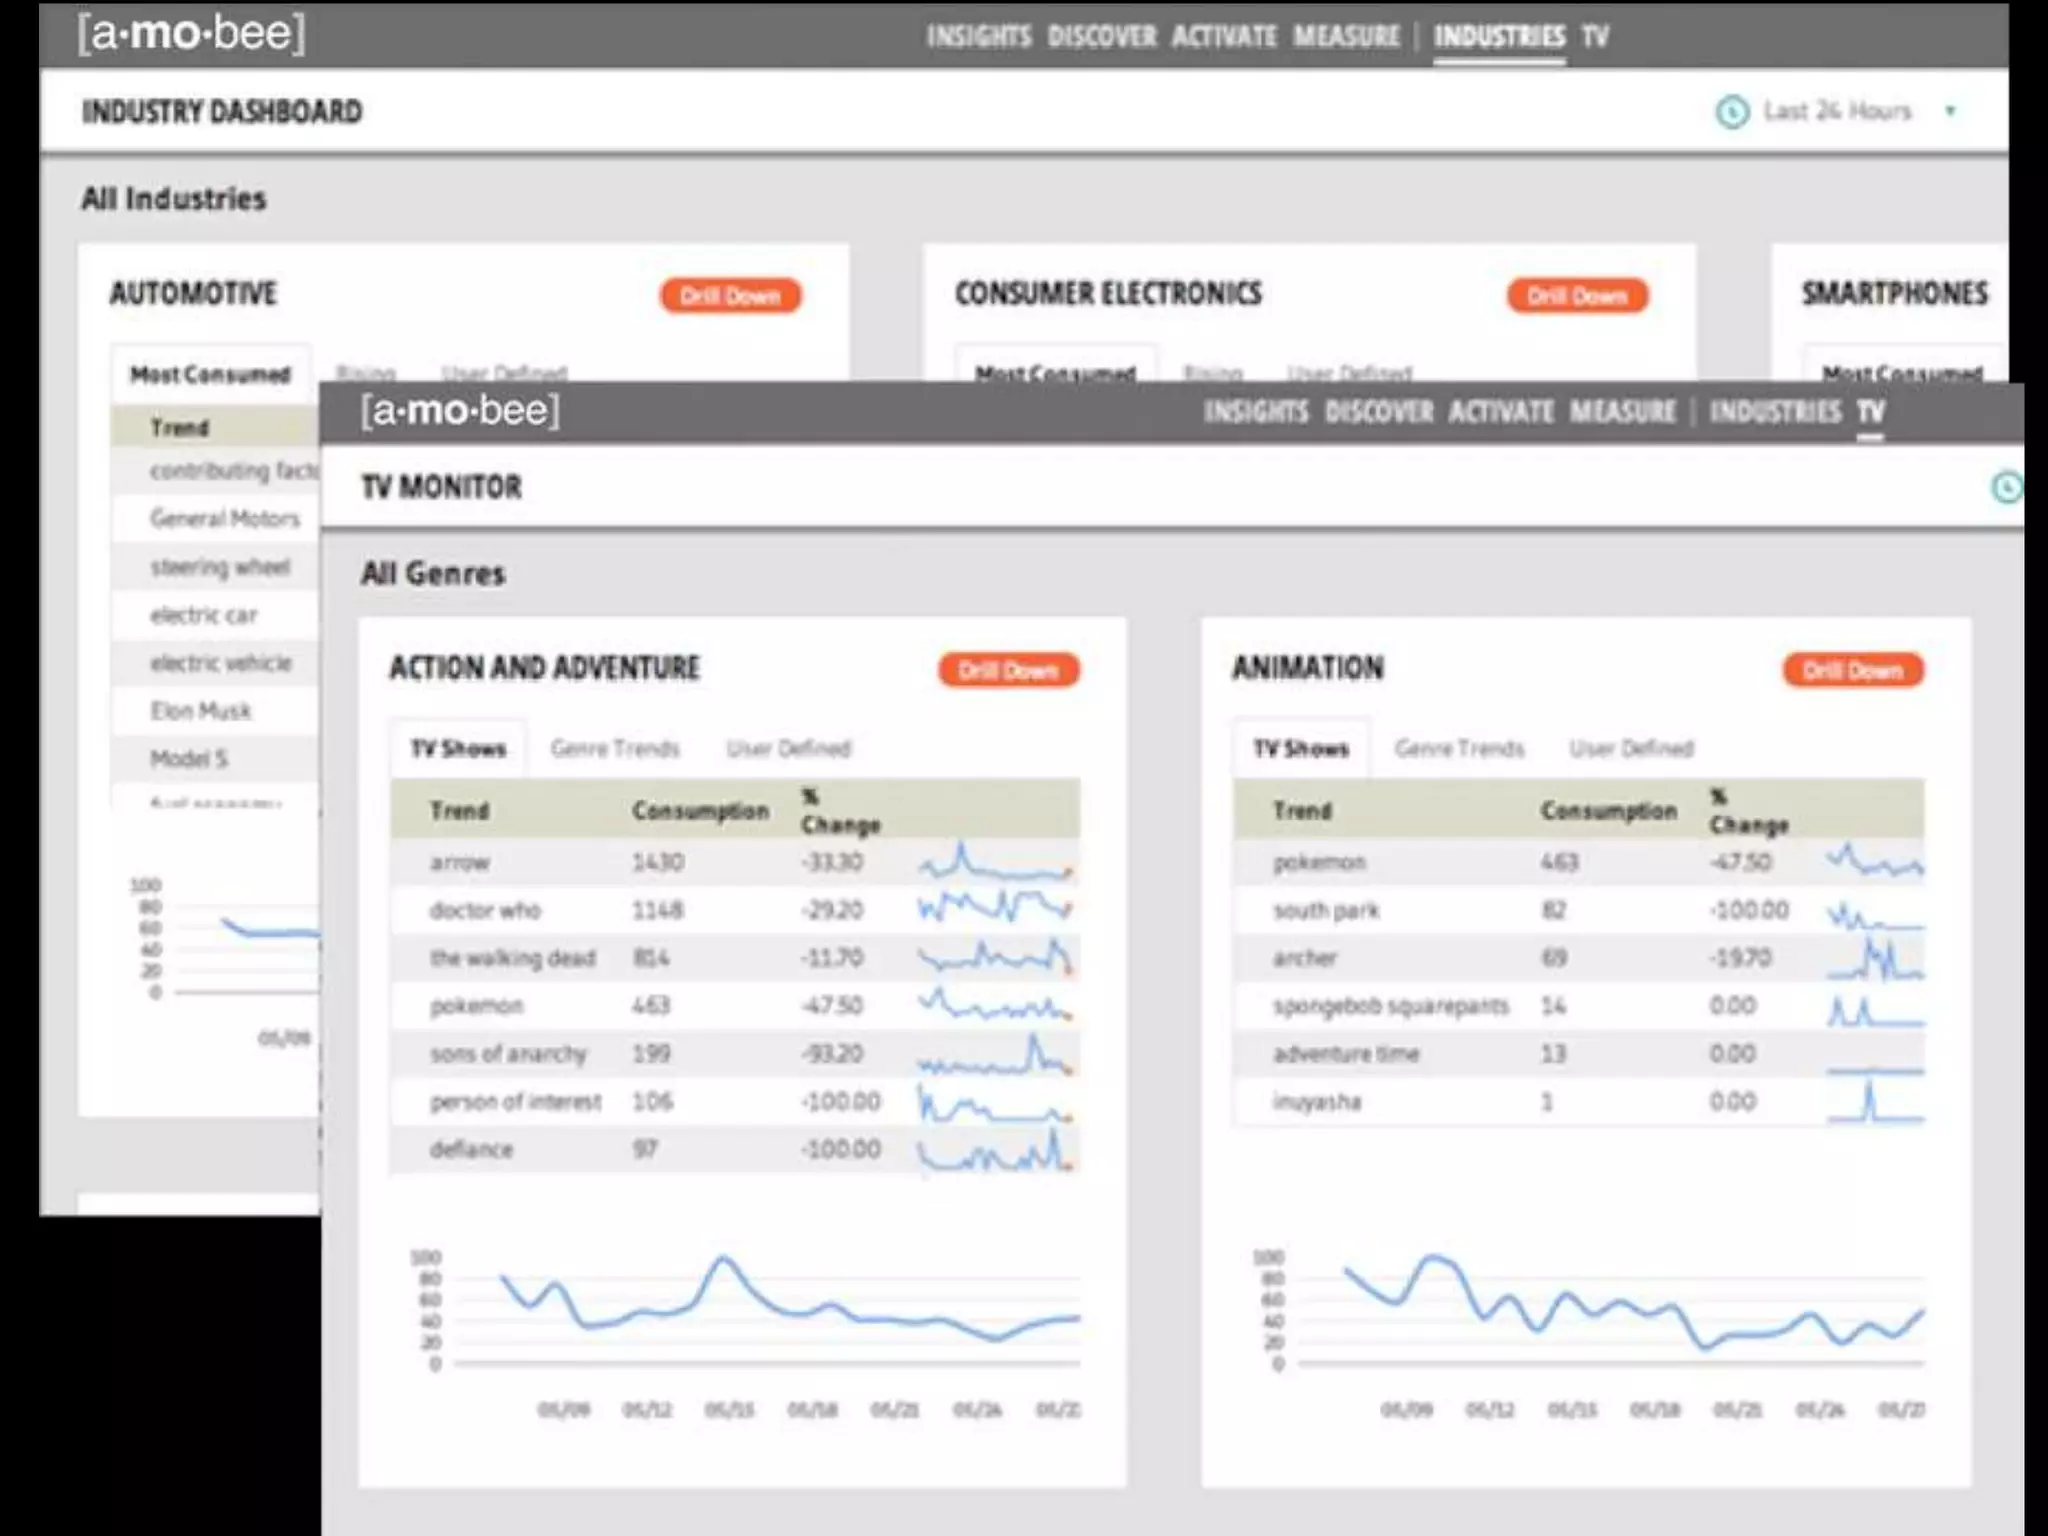The width and height of the screenshot is (2048, 1536).
Task: Click the amobee logo in TV Monitor window
Action: pos(460,410)
